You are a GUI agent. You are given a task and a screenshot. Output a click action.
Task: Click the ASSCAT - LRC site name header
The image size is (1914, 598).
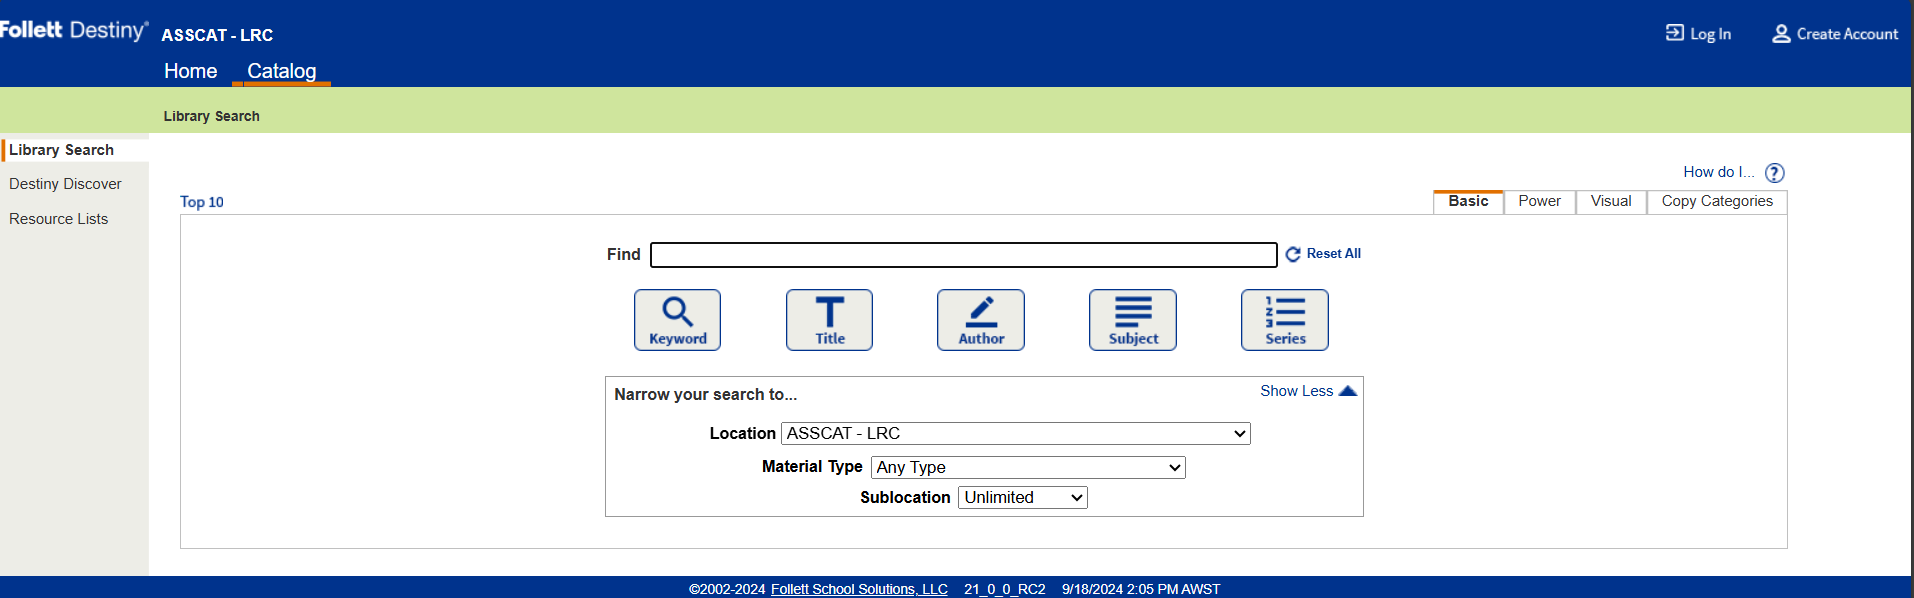(217, 35)
